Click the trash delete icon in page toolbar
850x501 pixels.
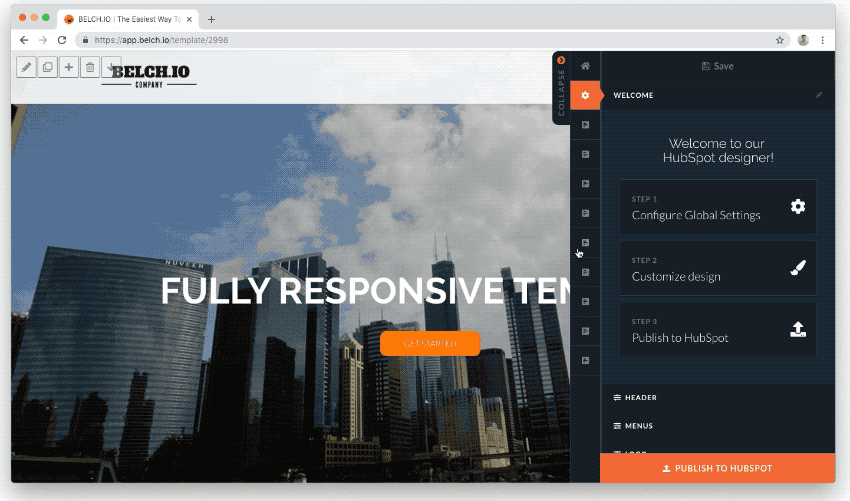coord(90,67)
